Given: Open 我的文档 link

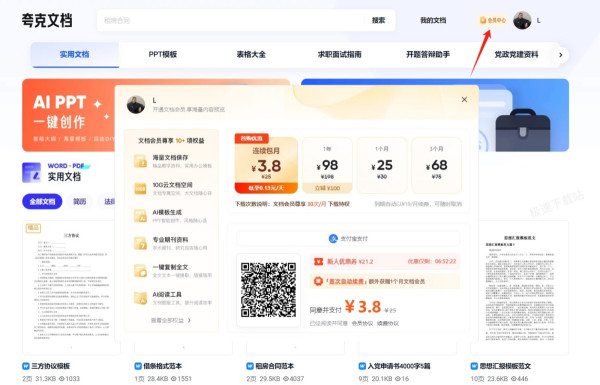Looking at the screenshot, I should coord(433,20).
